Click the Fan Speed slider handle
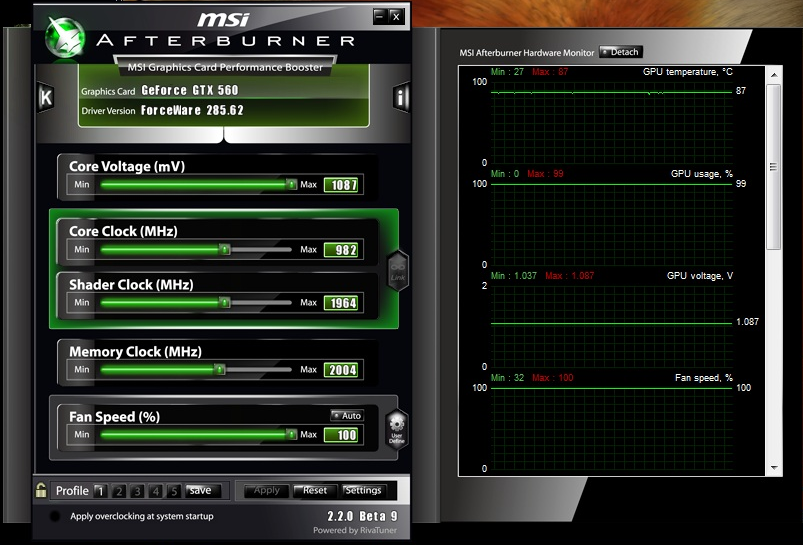This screenshot has height=545, width=803. click(291, 434)
